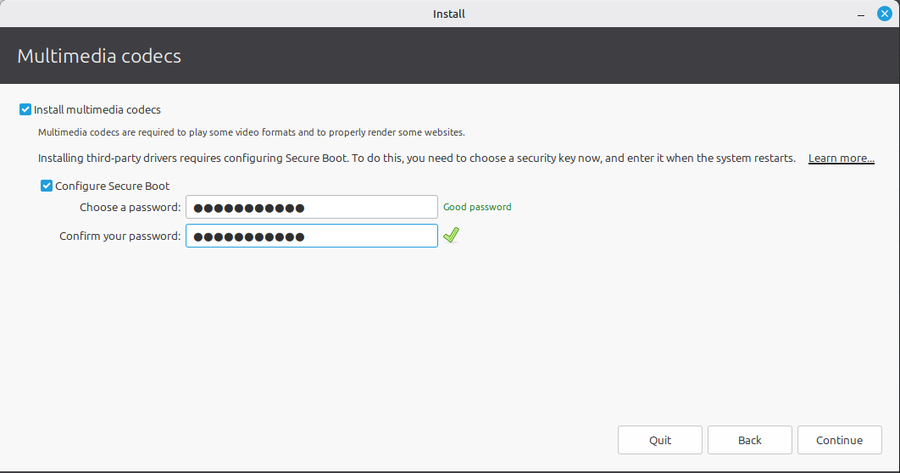Image resolution: width=900 pixels, height=473 pixels.
Task: Click the 'Choose a password:' label
Action: [130, 207]
